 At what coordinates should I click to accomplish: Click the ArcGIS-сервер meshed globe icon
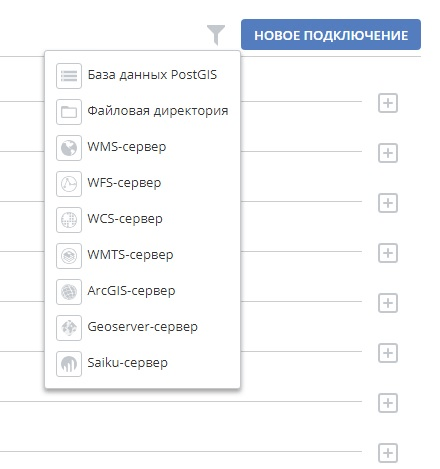[x=69, y=292]
